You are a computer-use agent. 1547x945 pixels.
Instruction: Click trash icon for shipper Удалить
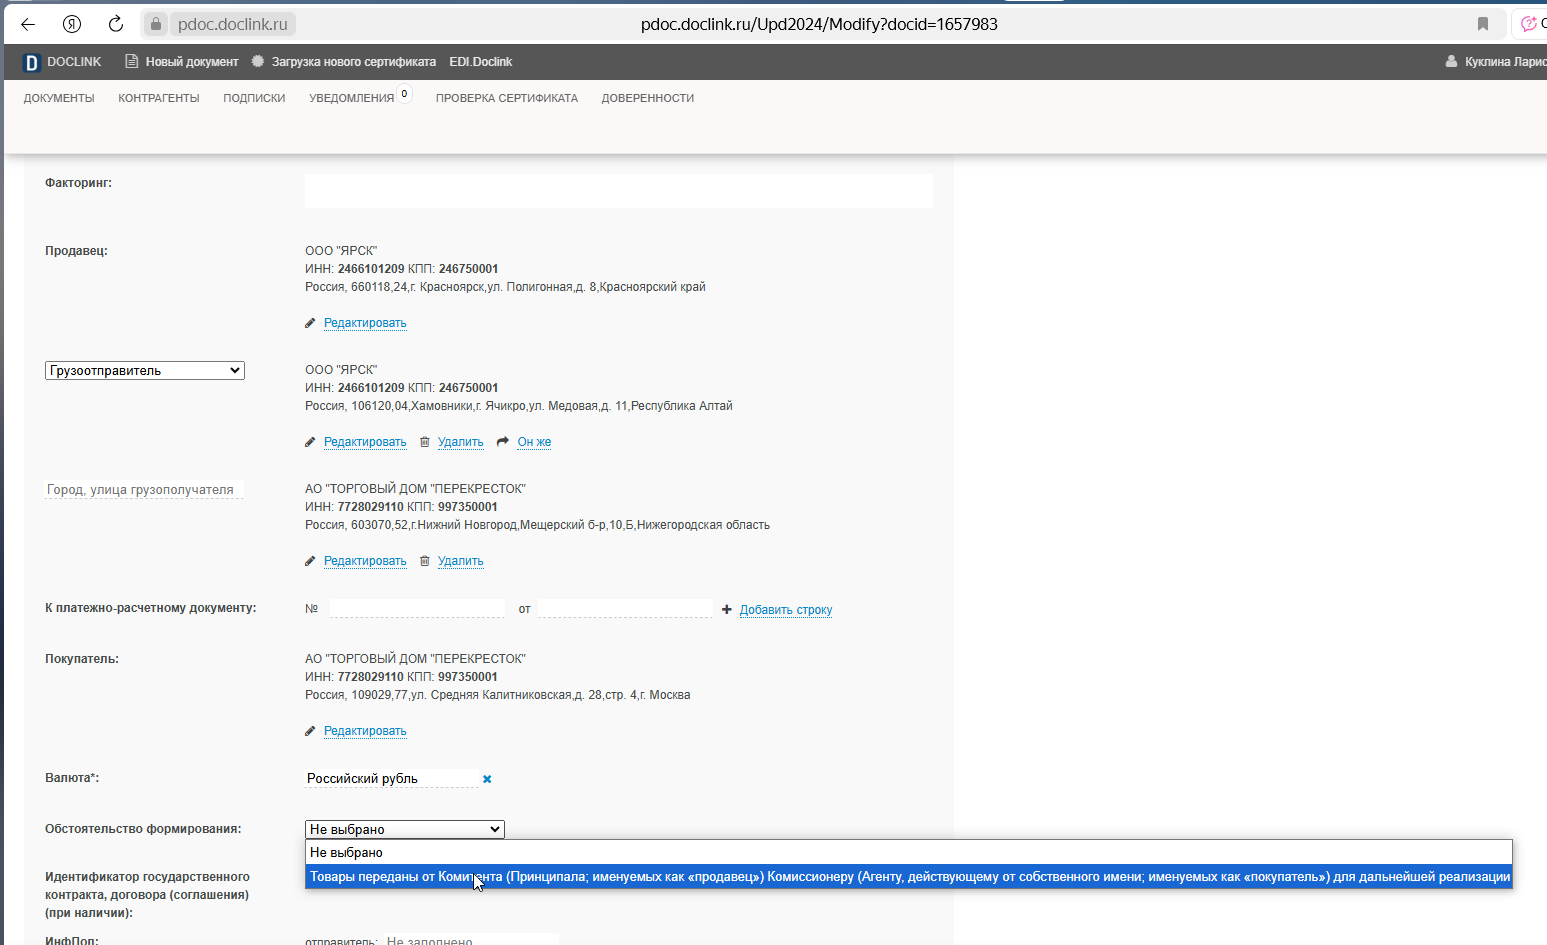[424, 442]
